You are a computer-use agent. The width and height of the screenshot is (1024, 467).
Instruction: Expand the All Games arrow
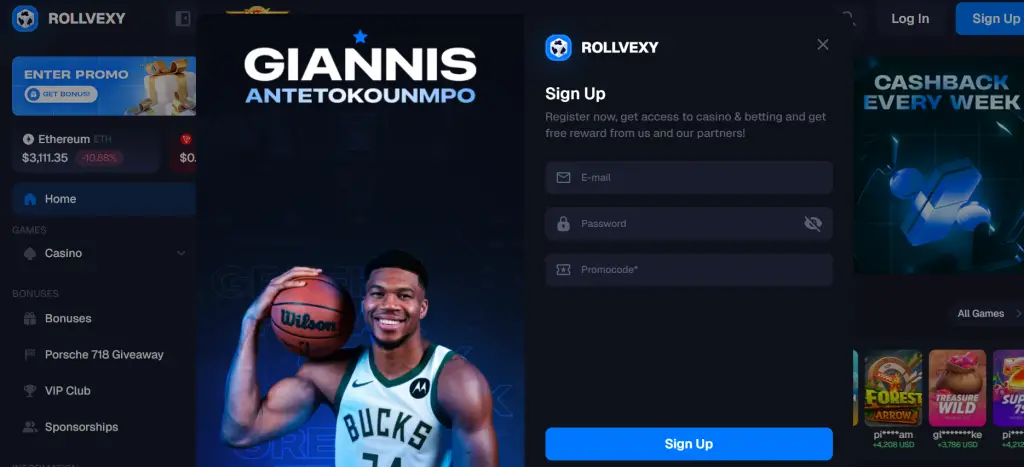tap(1019, 314)
